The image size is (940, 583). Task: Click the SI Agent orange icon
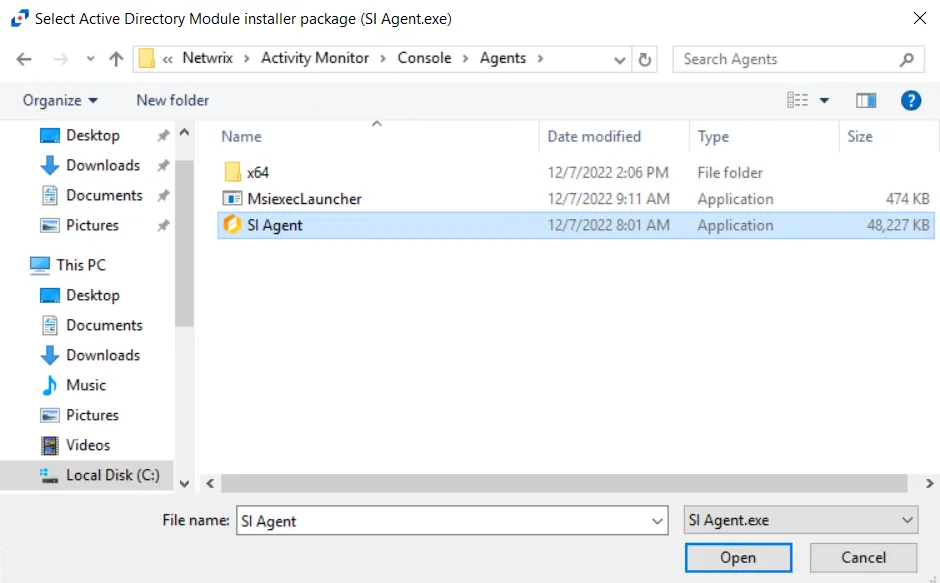tap(232, 225)
